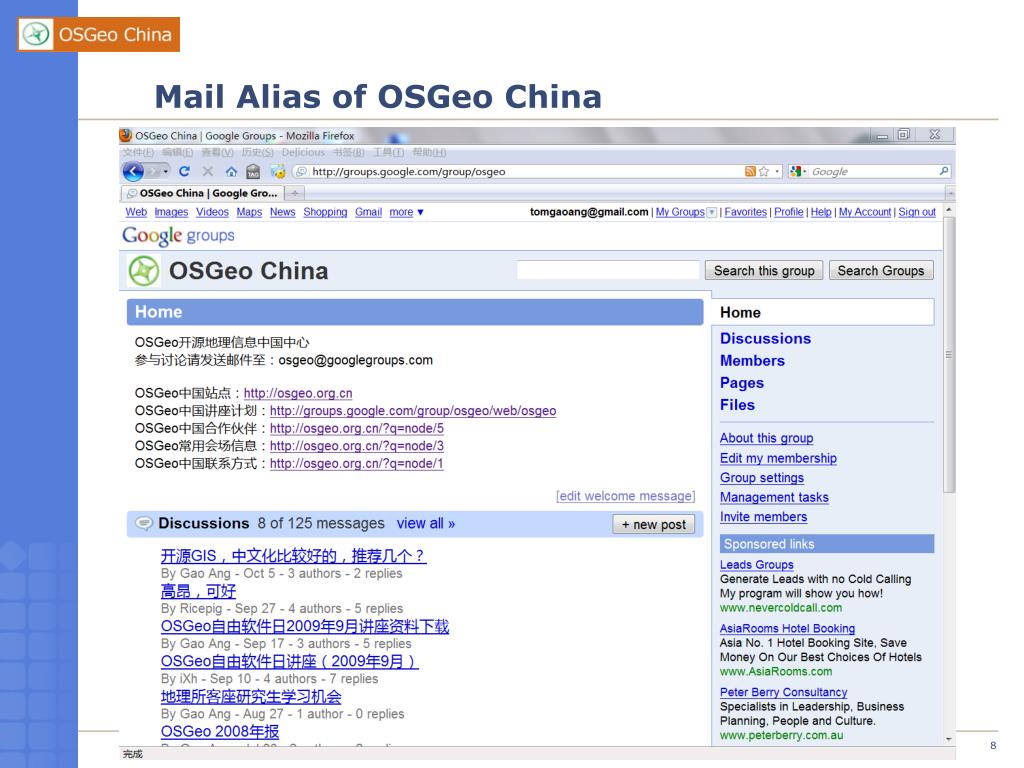Screen dimensions: 1024x768
Task: Click the group search text field
Action: (608, 270)
